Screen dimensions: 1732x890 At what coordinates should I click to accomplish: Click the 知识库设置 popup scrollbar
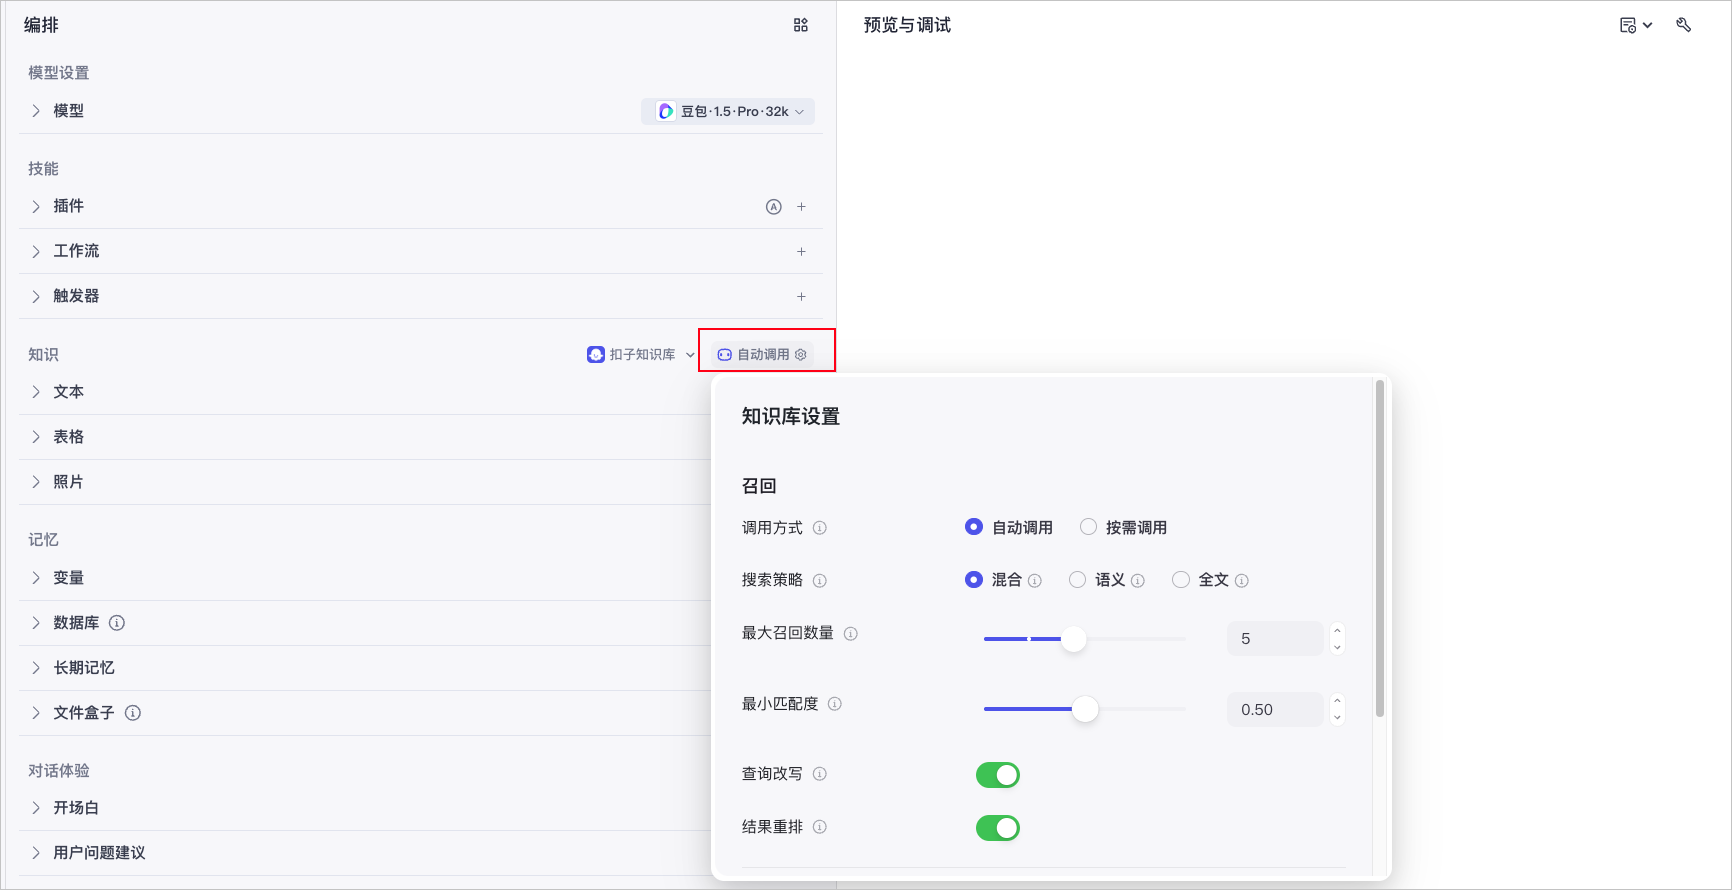[1380, 548]
